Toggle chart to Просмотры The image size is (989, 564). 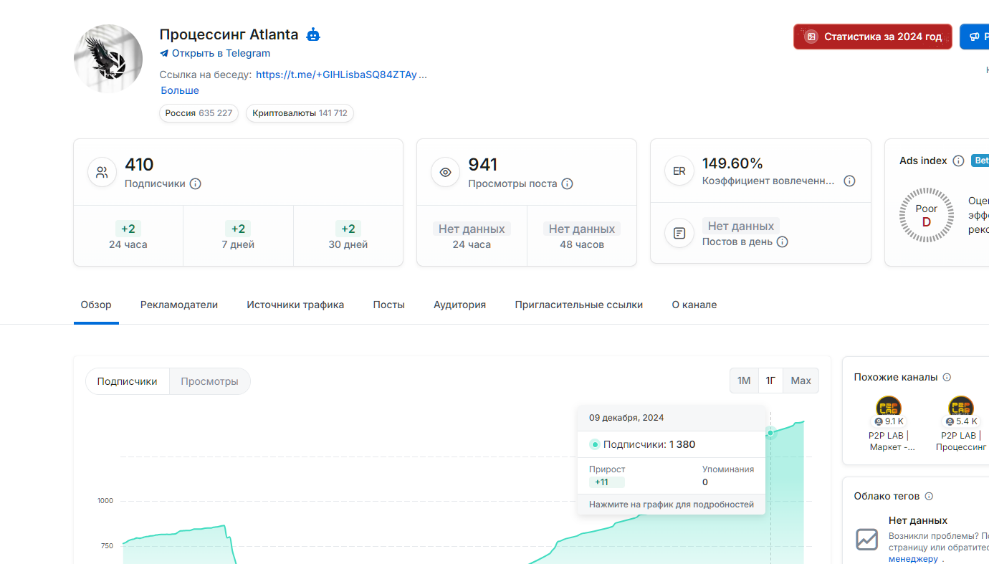click(x=209, y=381)
